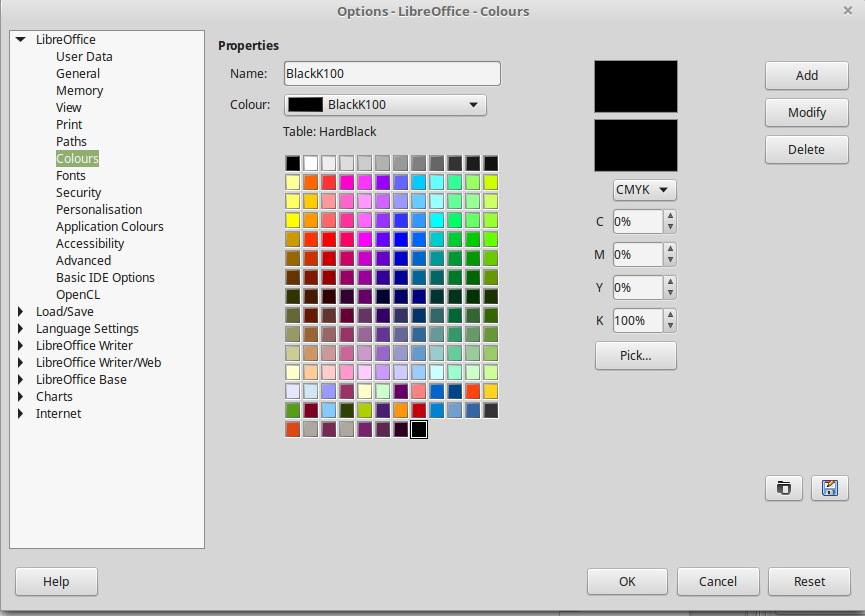Confirm the dialog with OK
The image size is (865, 616).
tap(627, 582)
